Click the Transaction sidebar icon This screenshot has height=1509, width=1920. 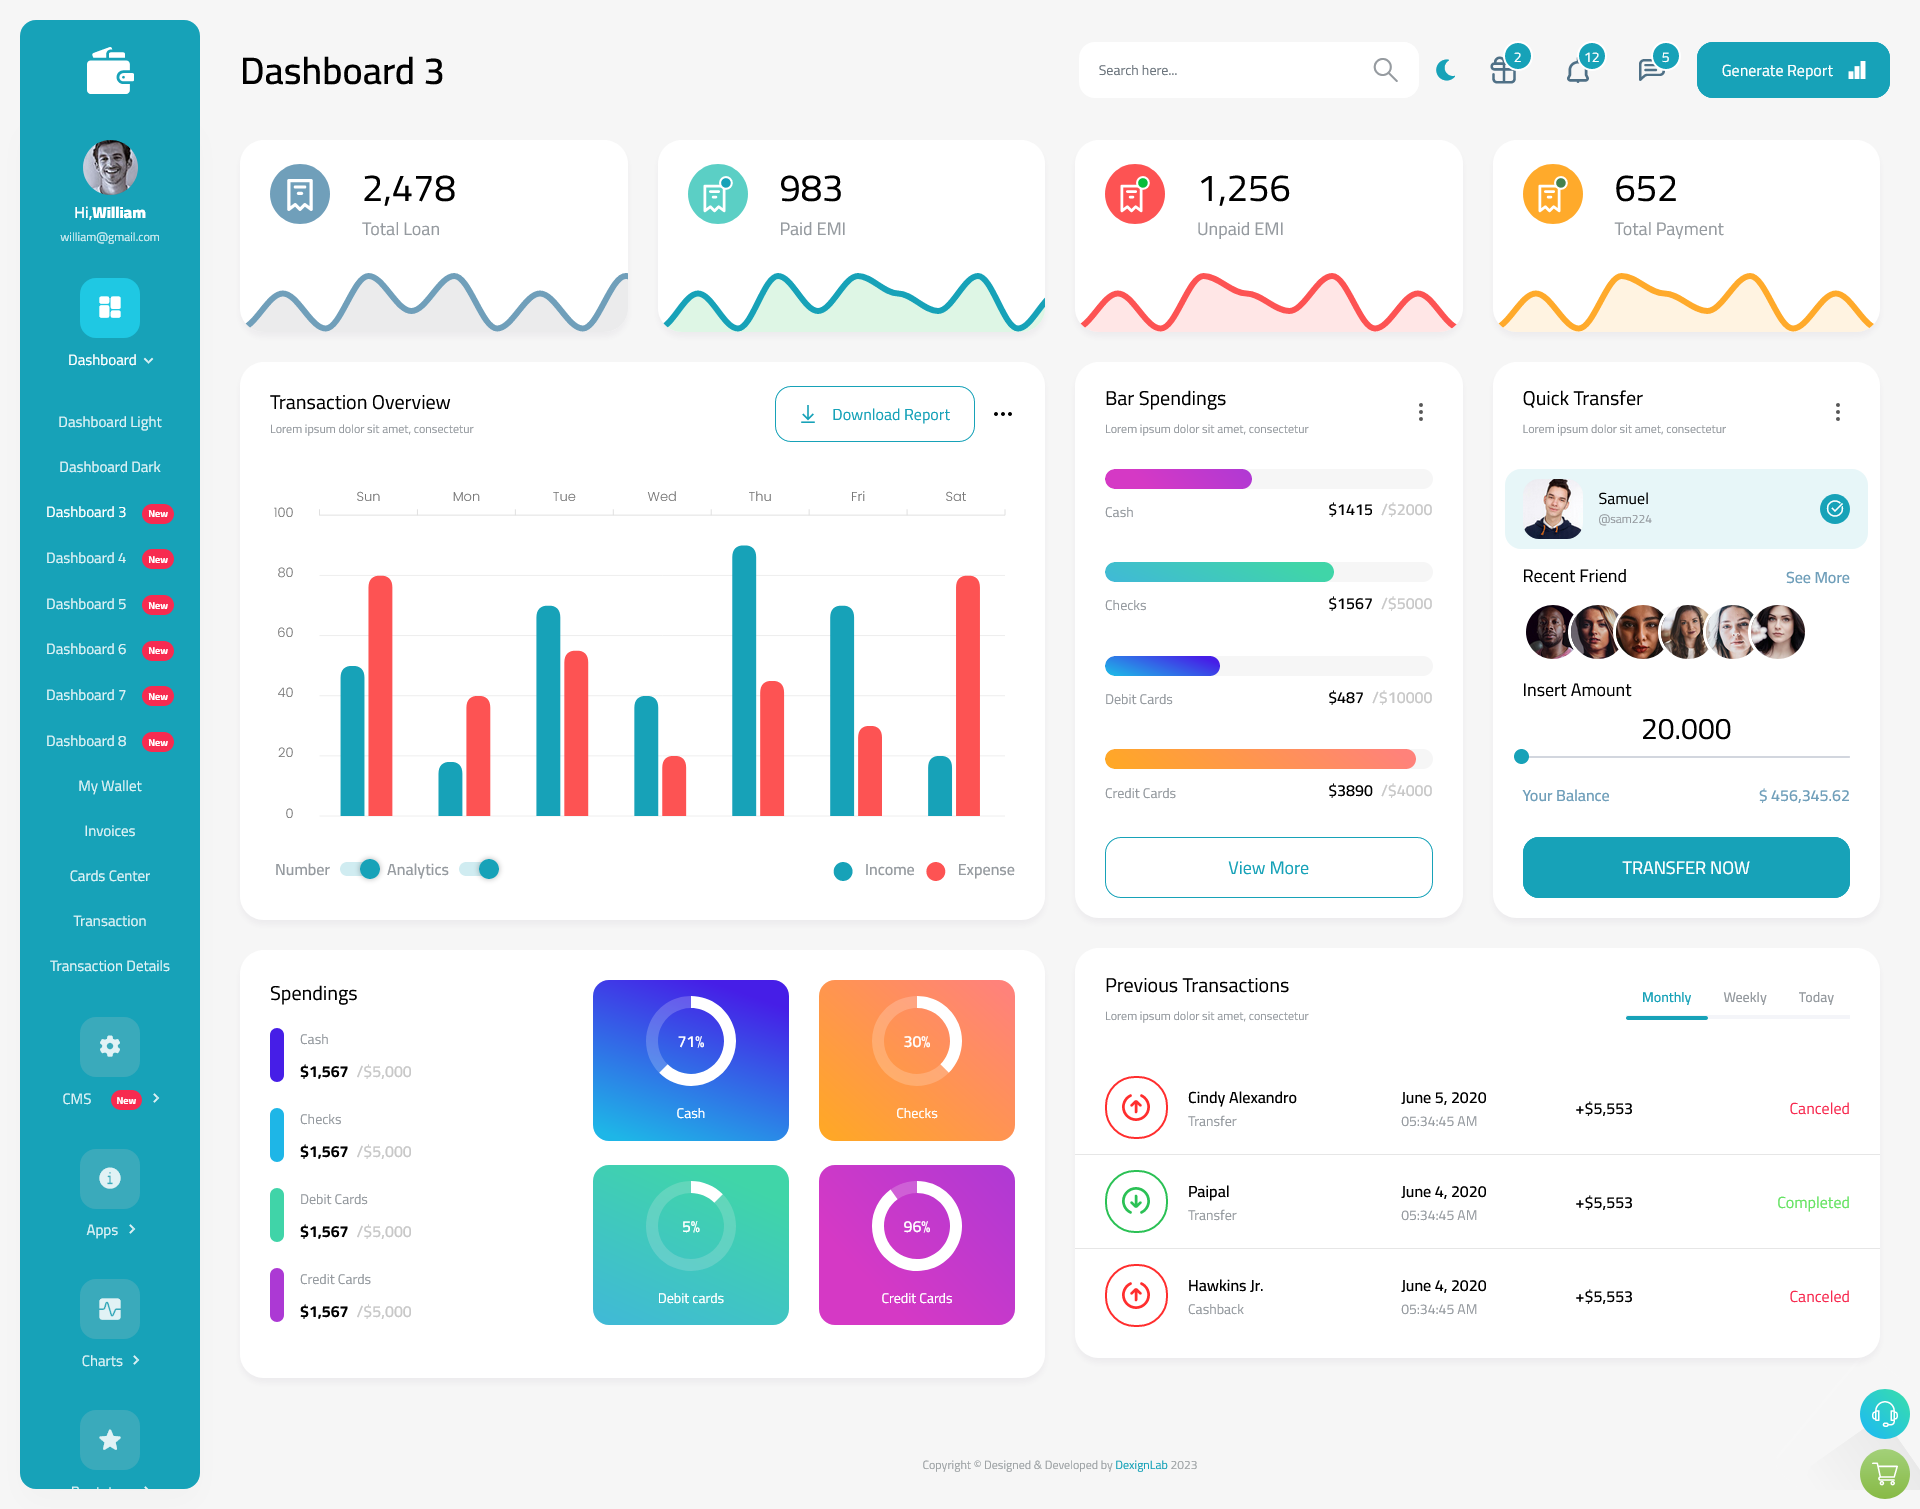[108, 920]
